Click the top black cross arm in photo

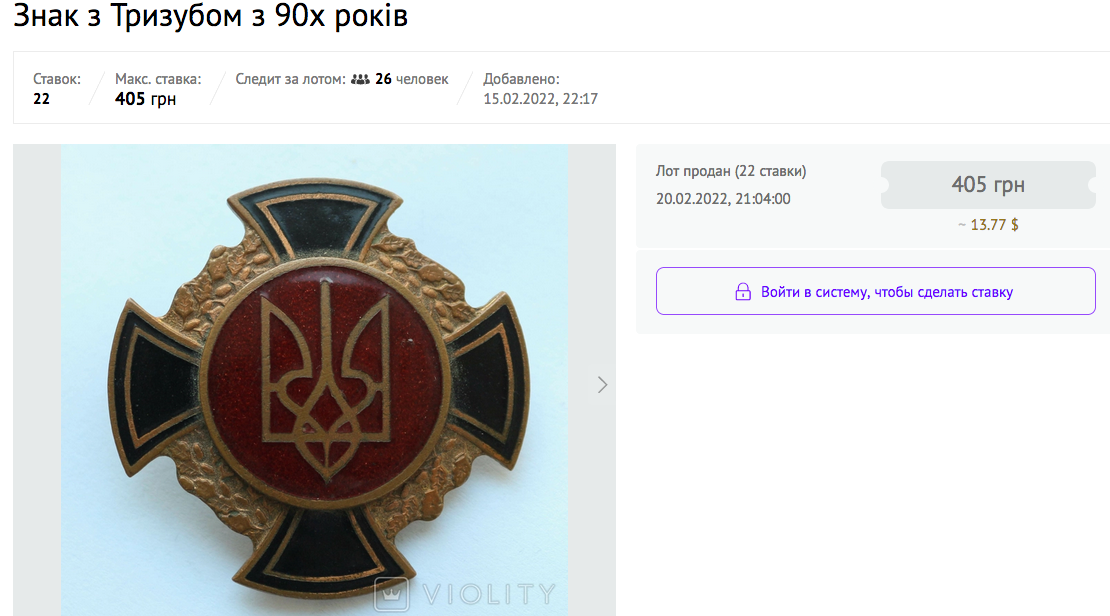tap(316, 217)
